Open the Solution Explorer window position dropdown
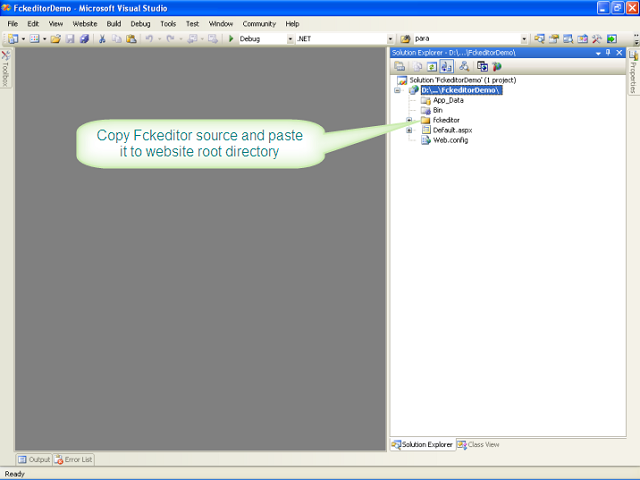This screenshot has width=640, height=480. (x=598, y=53)
